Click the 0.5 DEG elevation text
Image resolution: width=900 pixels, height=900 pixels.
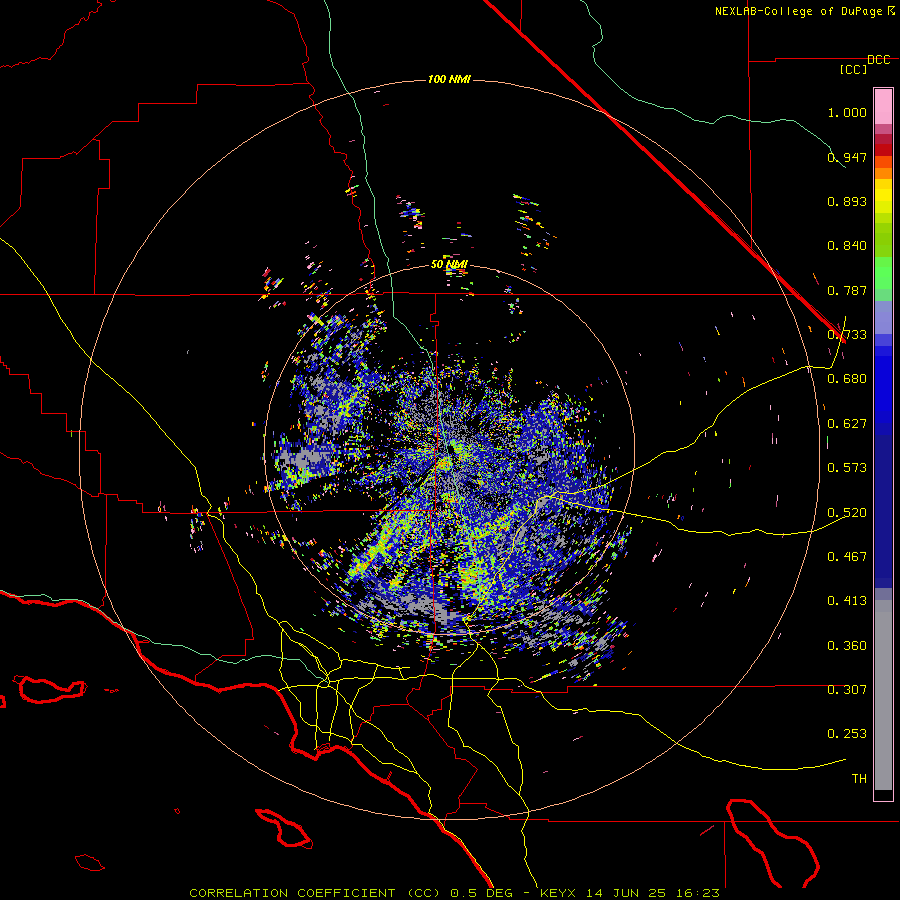point(481,893)
